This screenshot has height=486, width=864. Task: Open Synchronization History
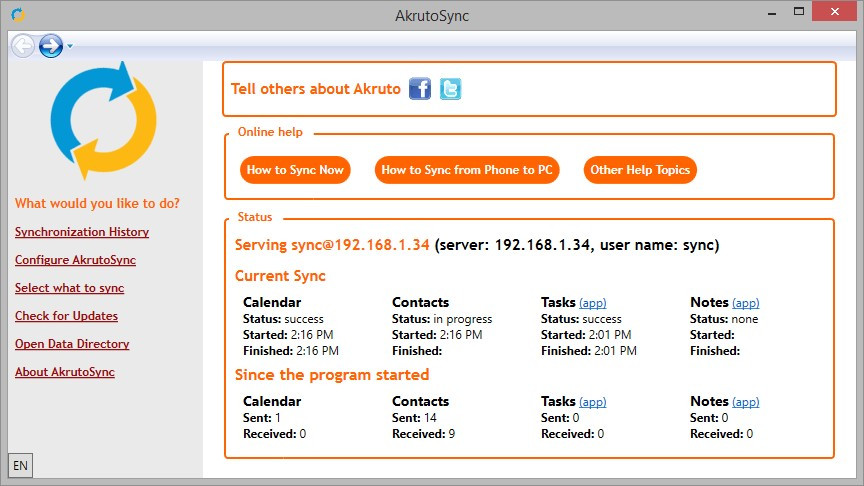click(x=82, y=232)
